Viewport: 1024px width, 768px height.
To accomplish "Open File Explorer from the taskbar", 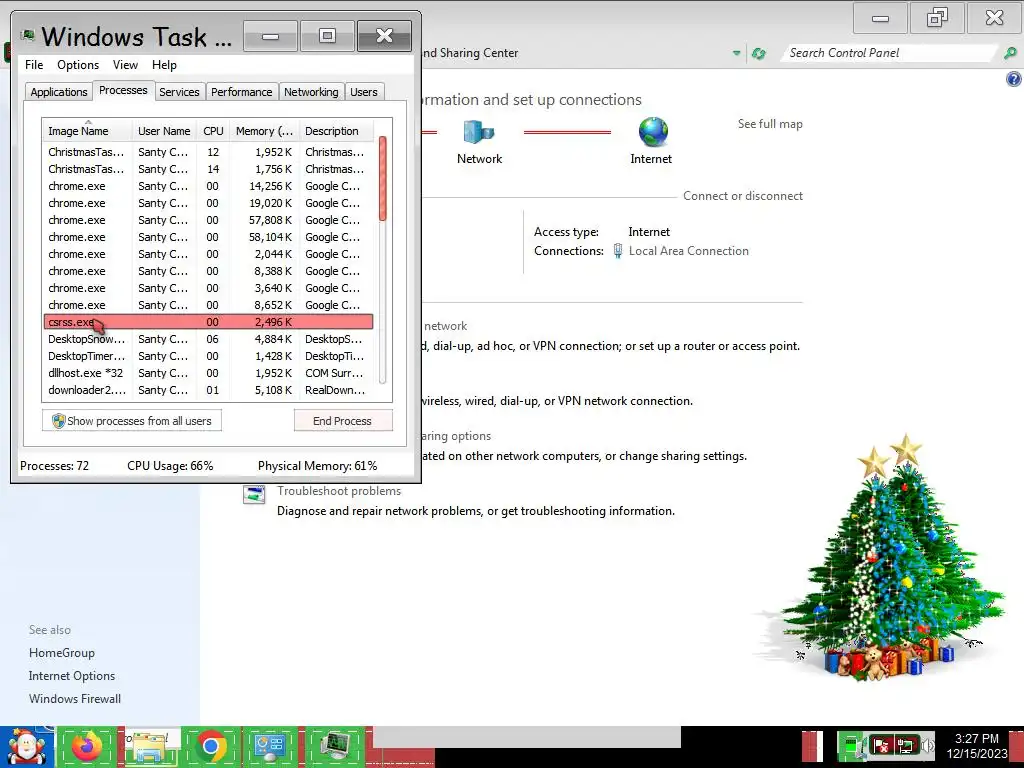I will (149, 746).
